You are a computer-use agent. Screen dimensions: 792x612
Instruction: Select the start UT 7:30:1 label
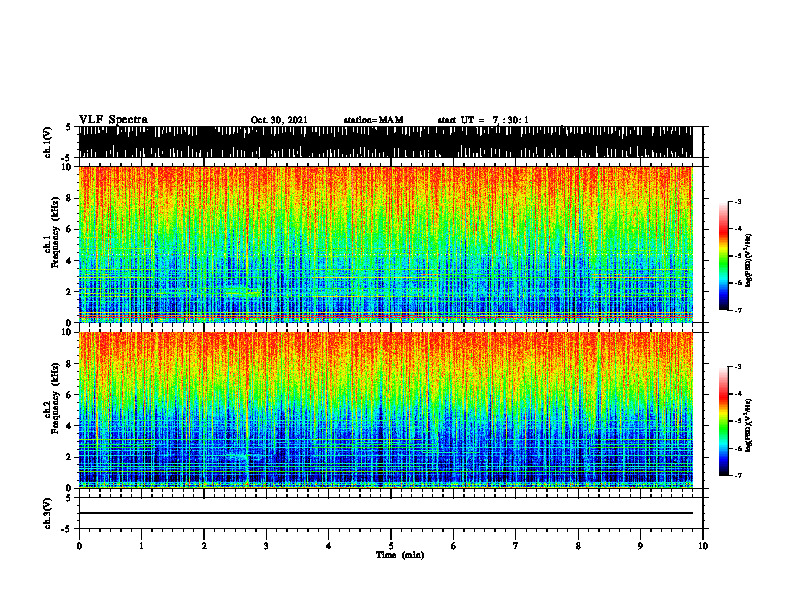(x=483, y=120)
